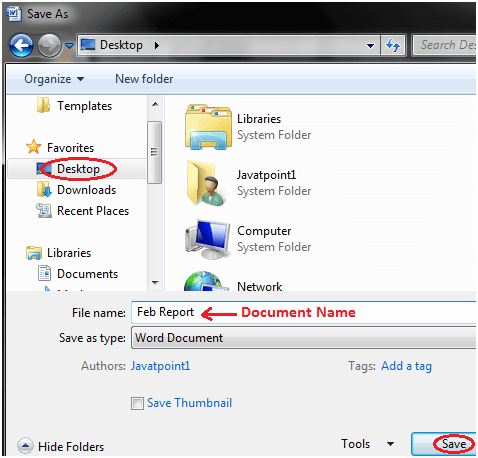This screenshot has width=478, height=458.
Task: Click the refresh icon beside address bar
Action: (x=393, y=45)
